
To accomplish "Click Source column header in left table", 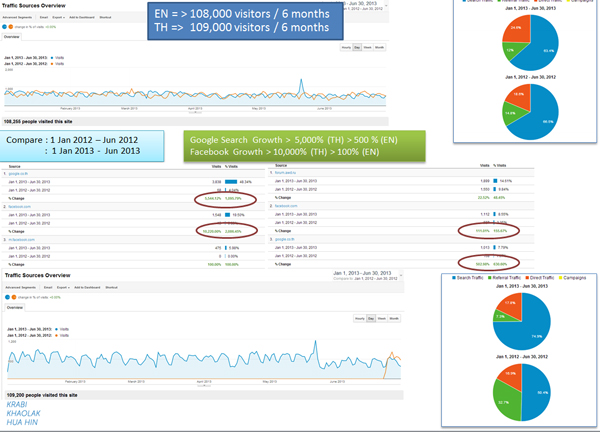I will coord(15,167).
